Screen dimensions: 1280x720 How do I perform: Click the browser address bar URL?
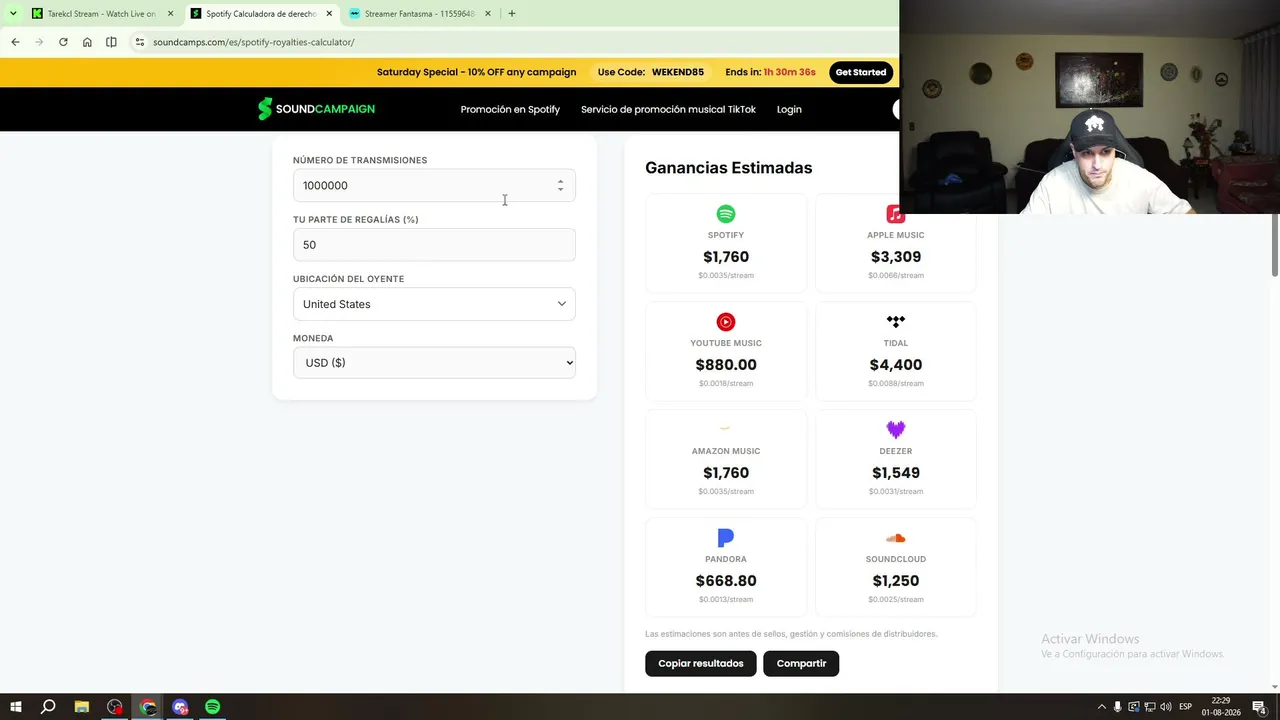254,42
